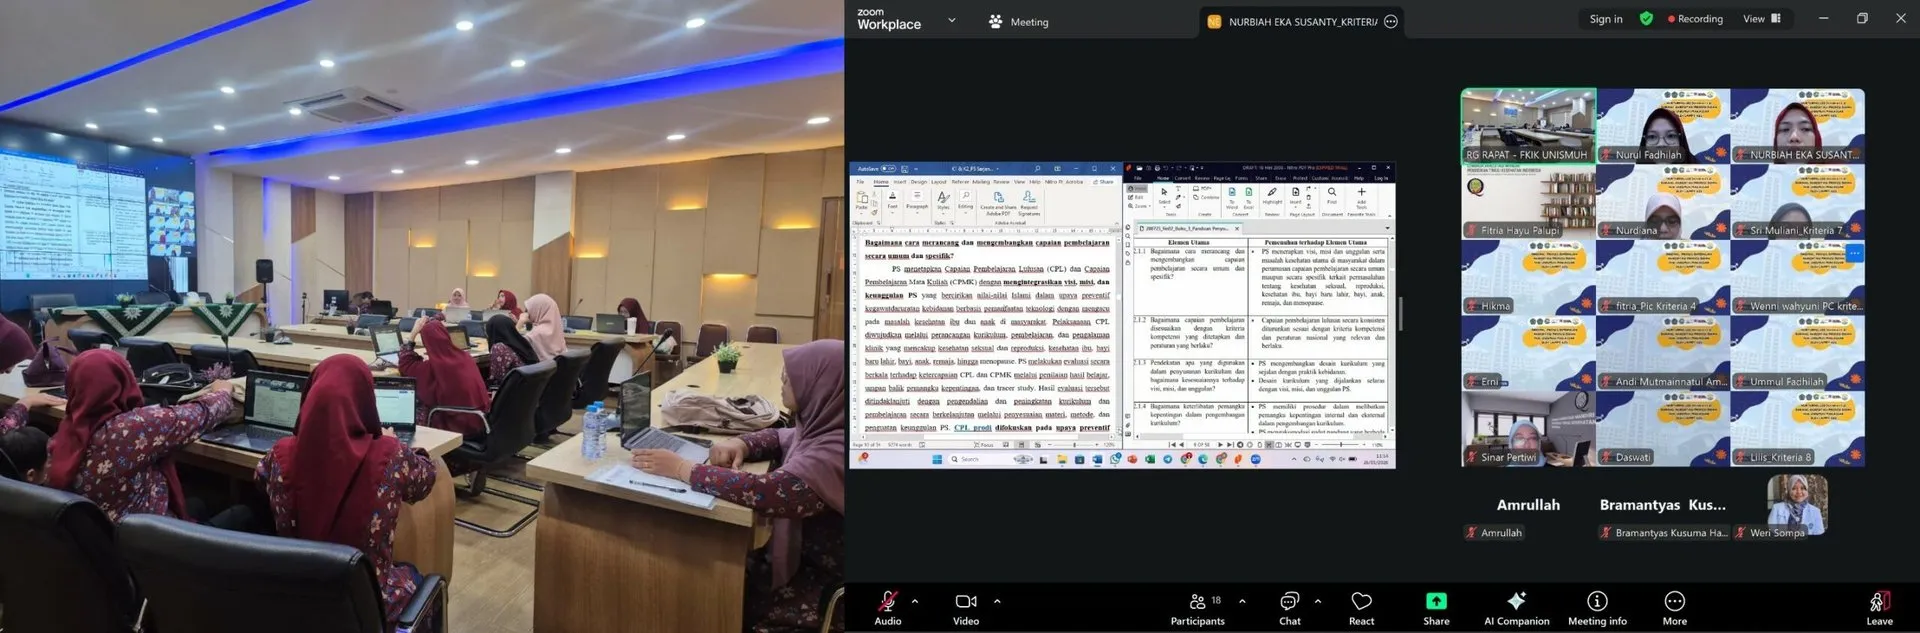Click the blue ellipsis on Sri Muliani's tile
Viewport: 1920px width, 633px height.
pyautogui.click(x=1854, y=253)
